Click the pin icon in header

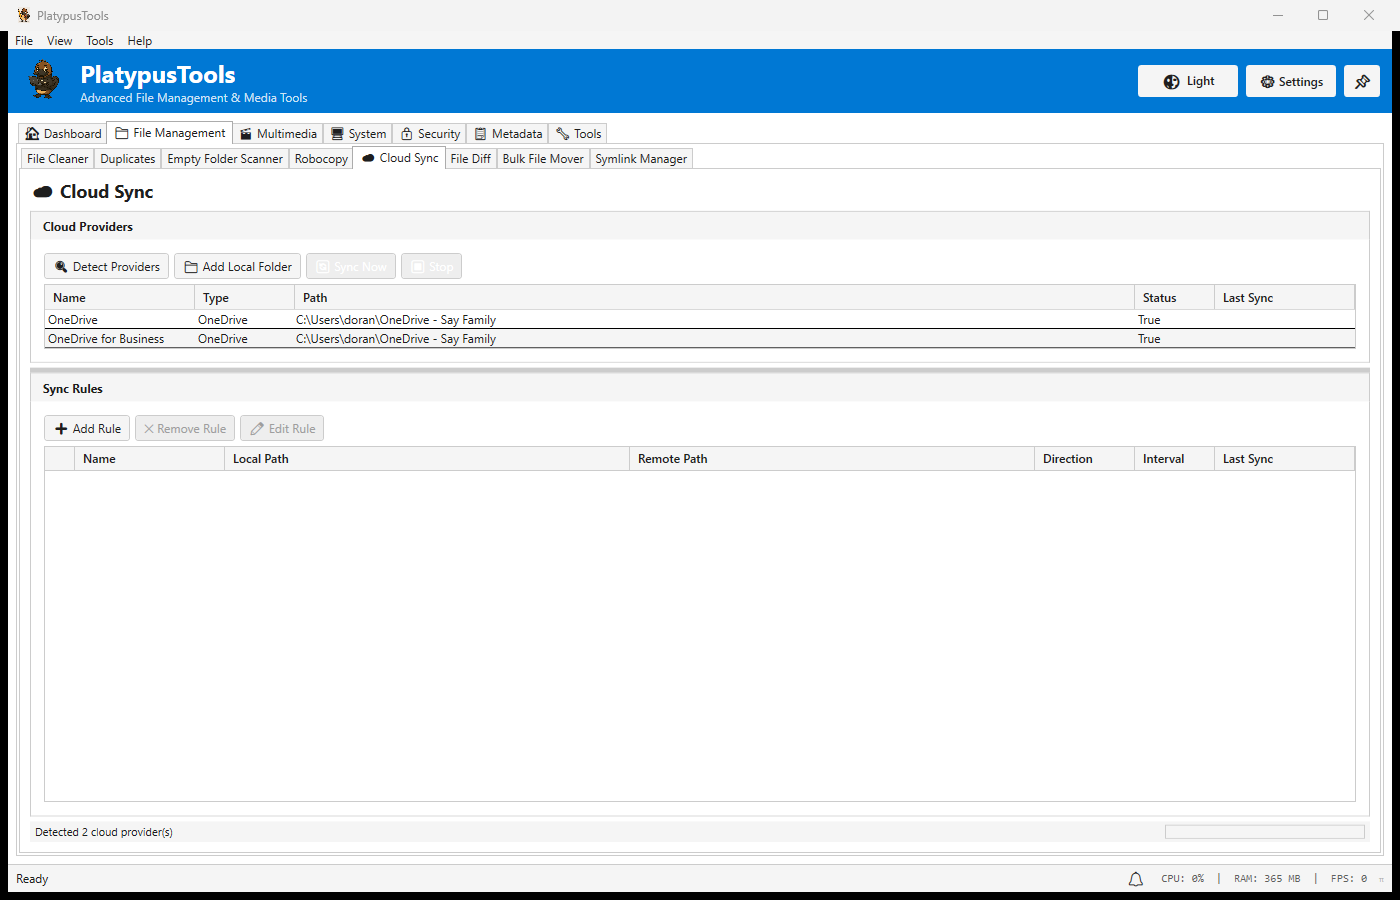(1362, 82)
